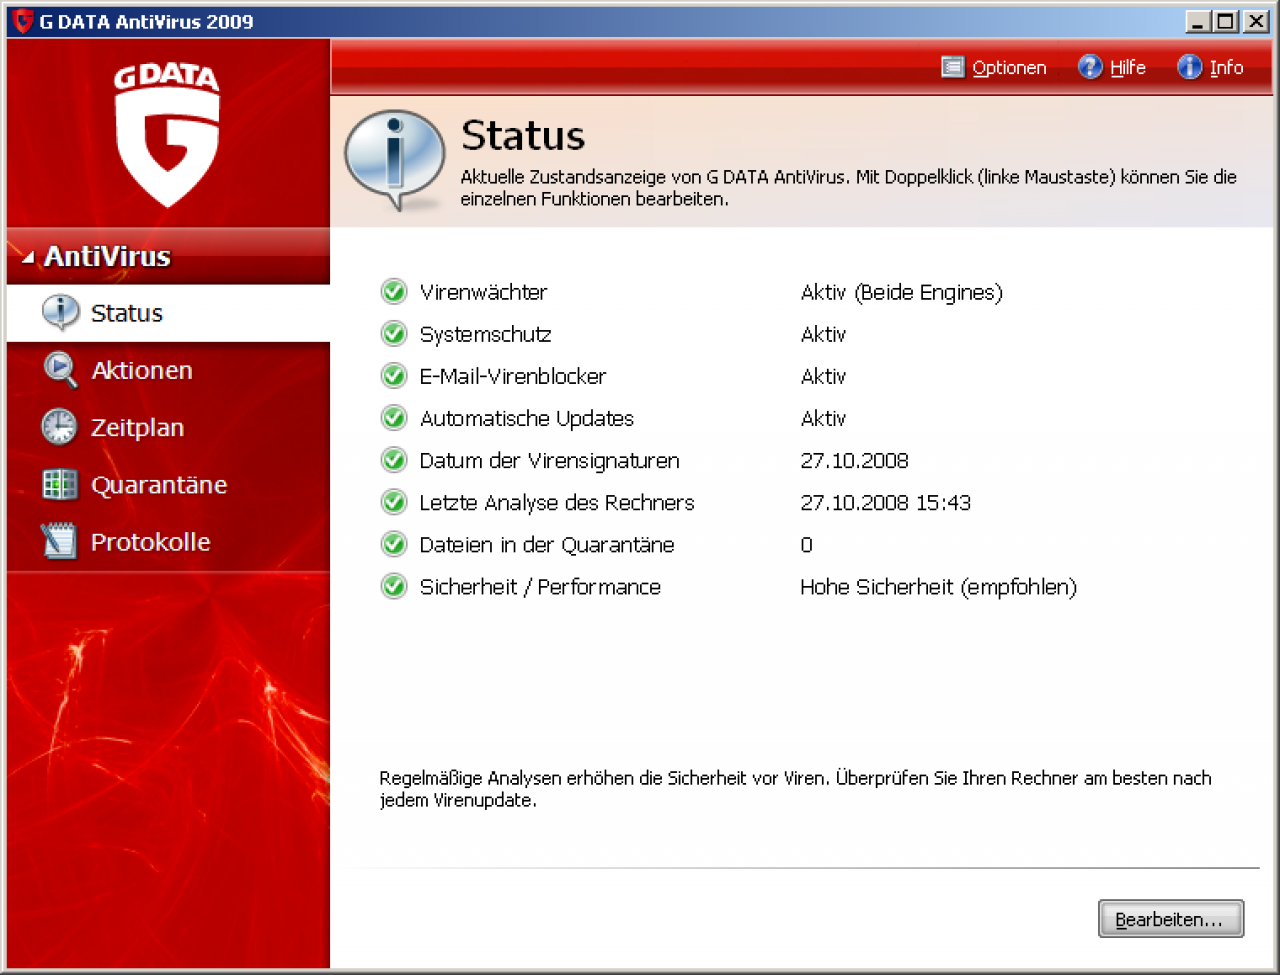This screenshot has height=975, width=1280.
Task: Open the Optionen icon in the top bar
Action: point(952,67)
